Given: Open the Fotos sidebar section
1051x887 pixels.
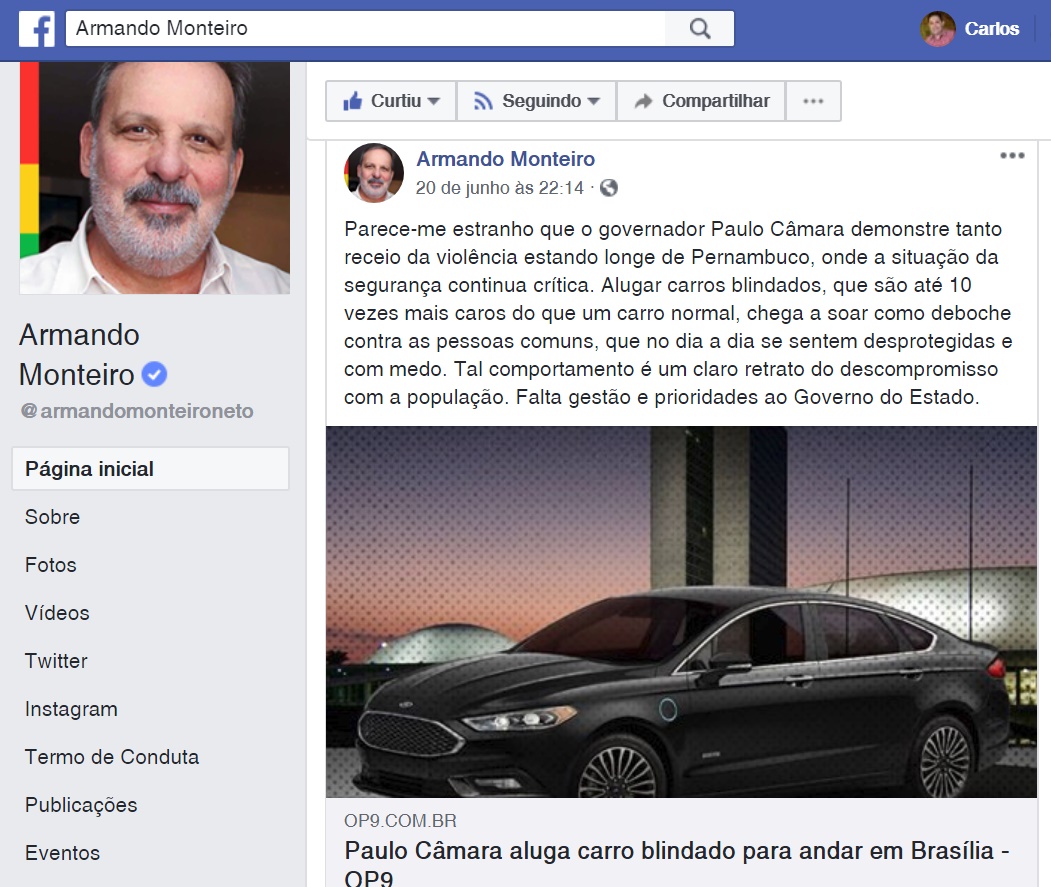Looking at the screenshot, I should [x=51, y=565].
